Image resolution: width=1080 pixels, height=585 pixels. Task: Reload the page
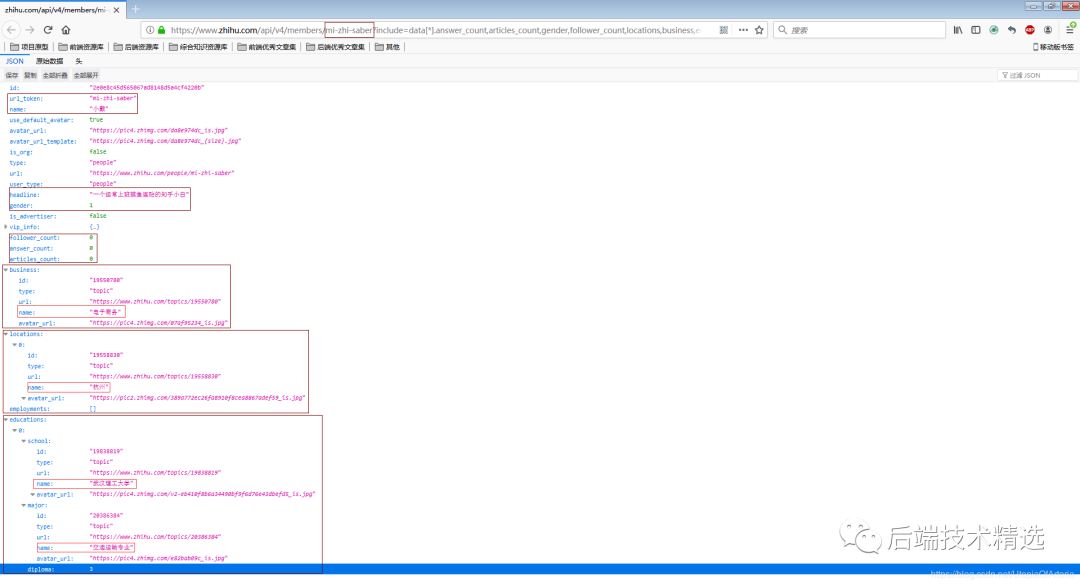[48, 30]
